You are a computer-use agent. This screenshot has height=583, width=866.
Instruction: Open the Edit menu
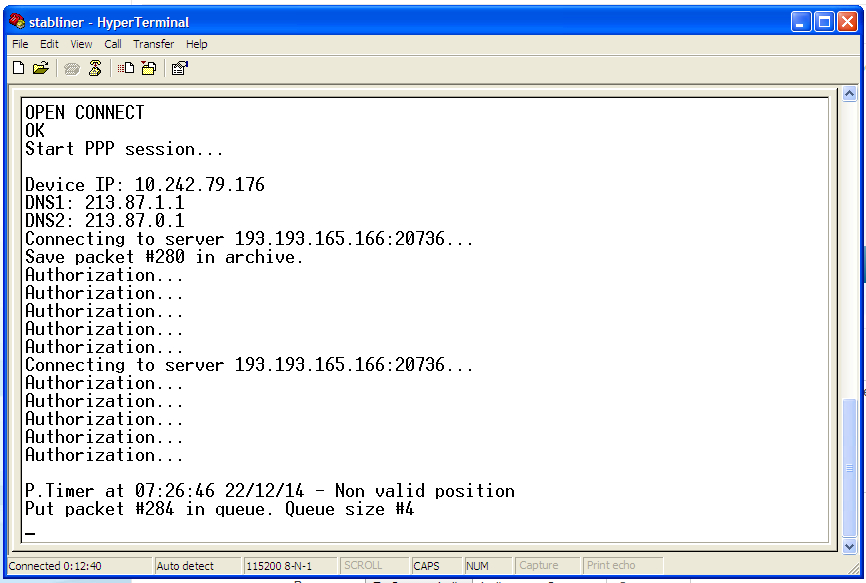coord(49,44)
